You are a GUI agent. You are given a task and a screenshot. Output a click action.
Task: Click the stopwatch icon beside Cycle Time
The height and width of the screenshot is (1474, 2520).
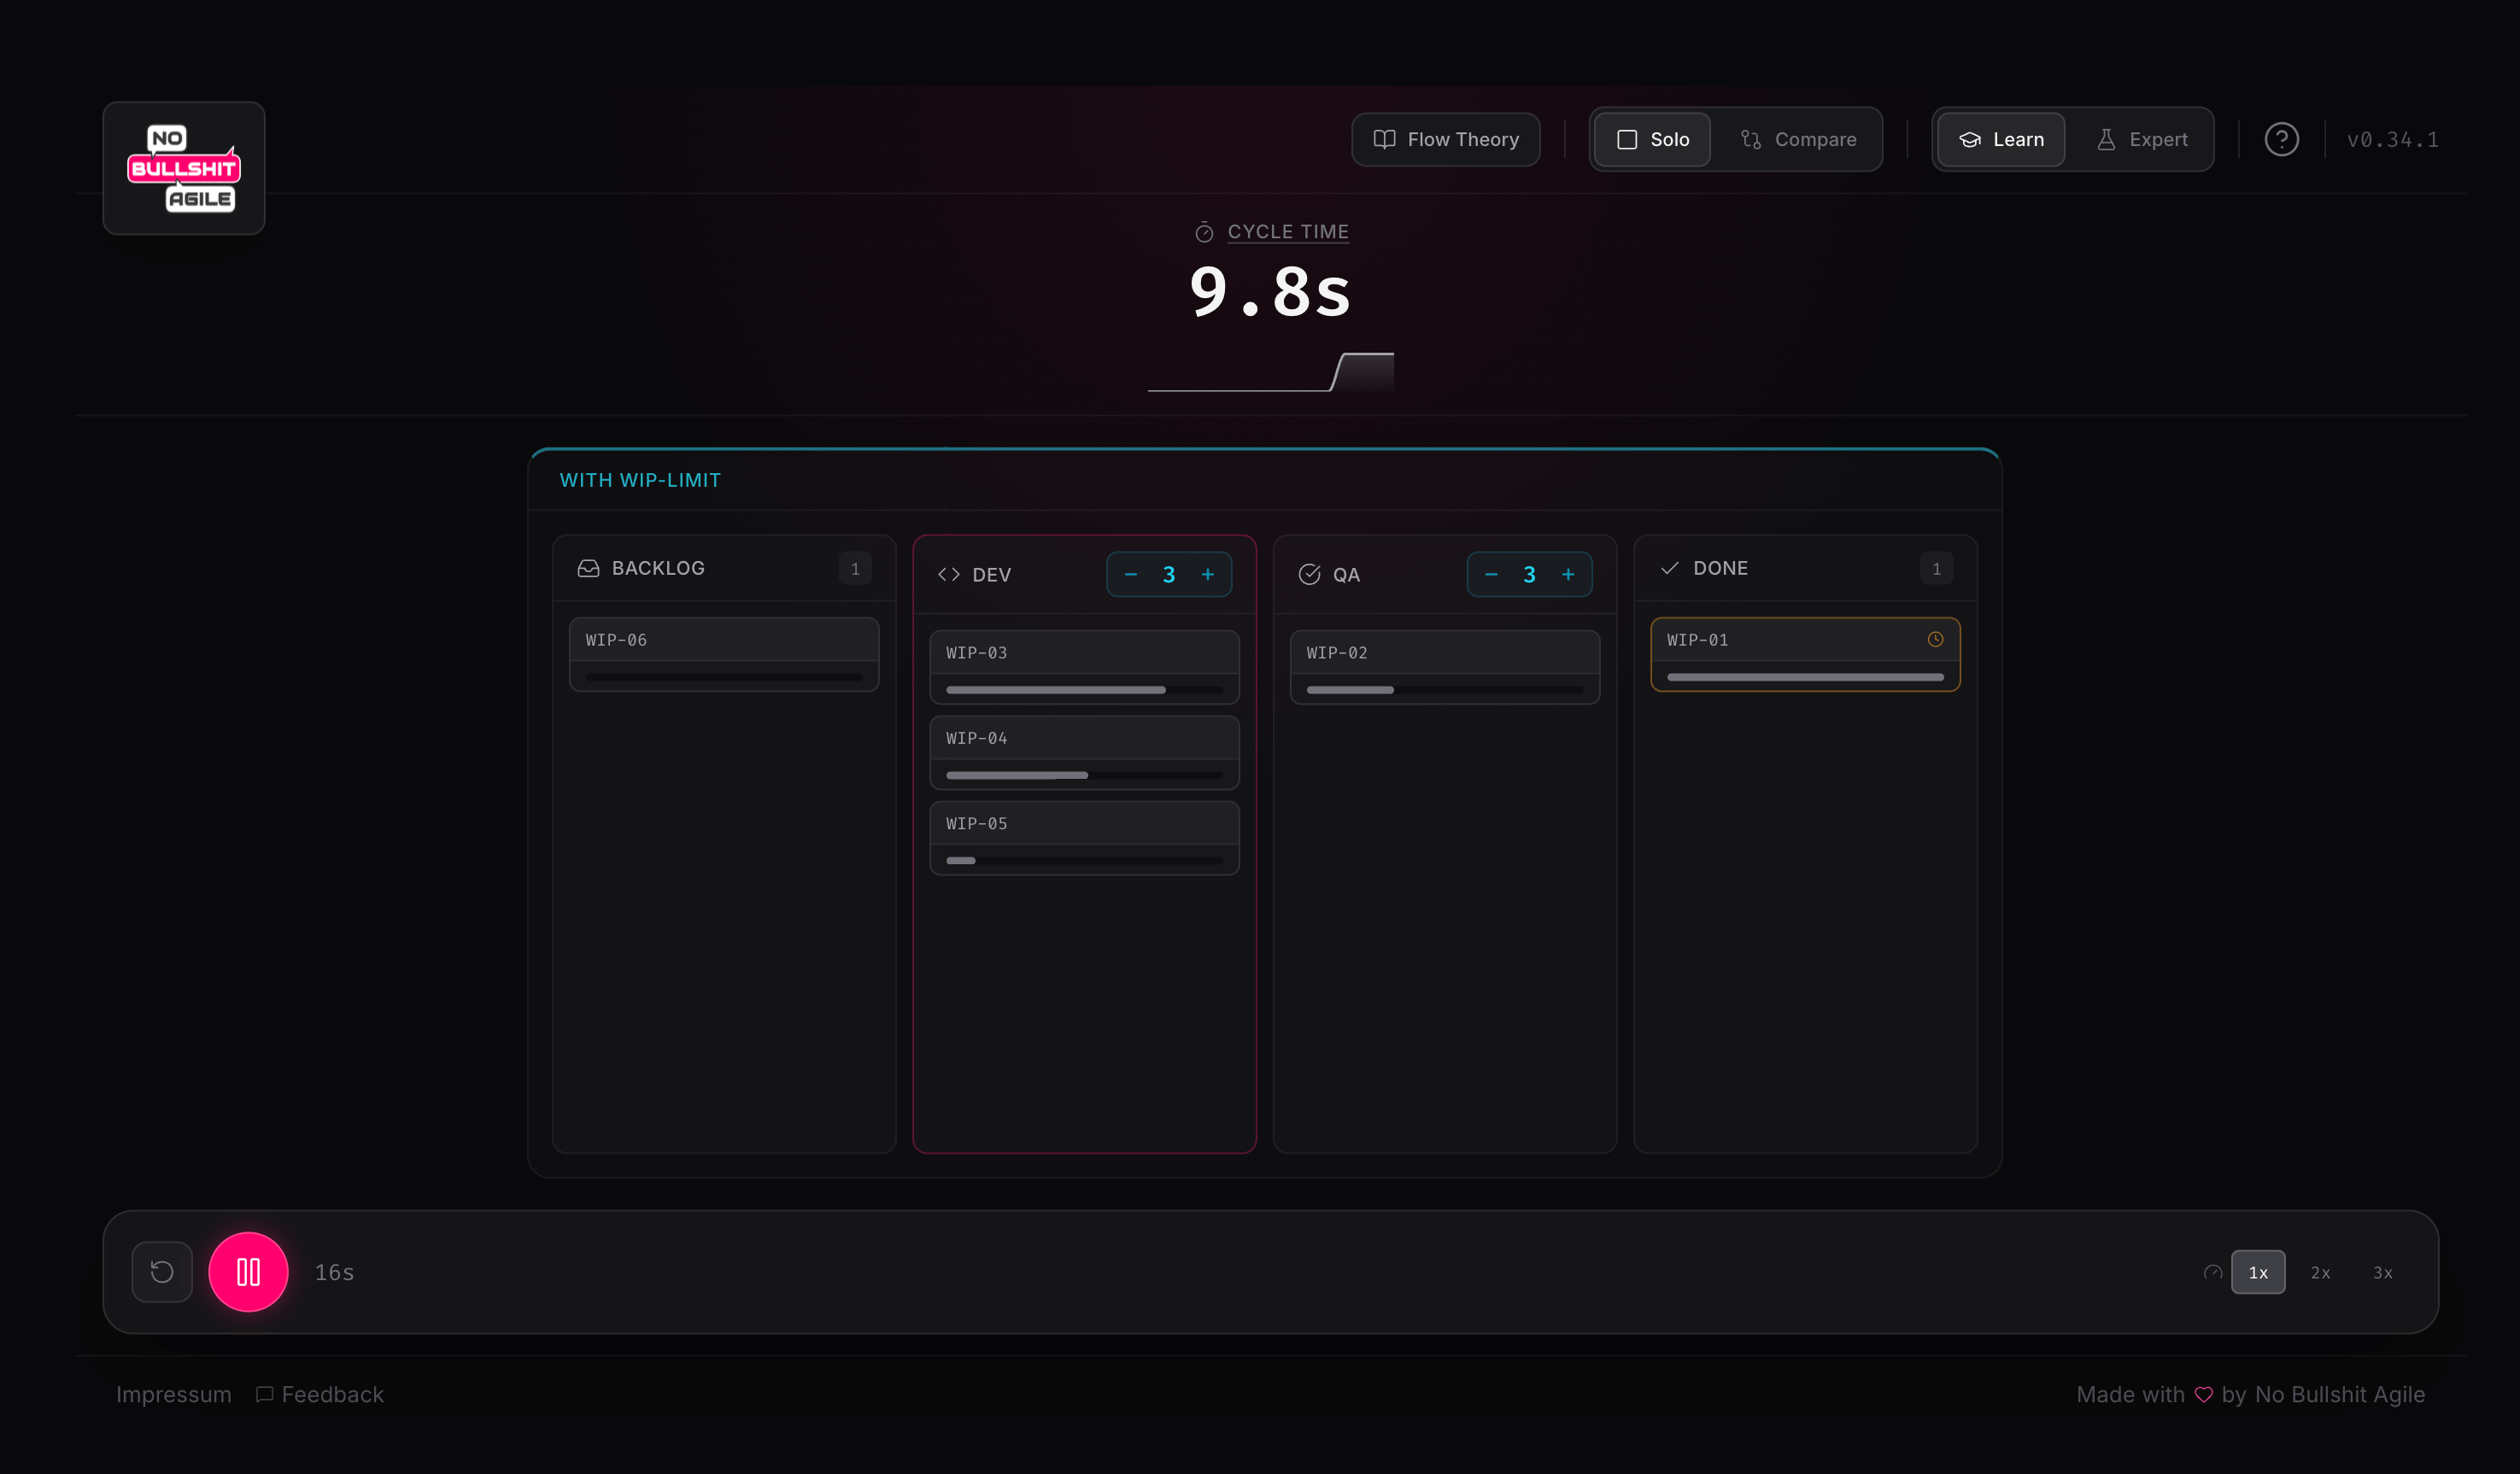click(x=1204, y=233)
